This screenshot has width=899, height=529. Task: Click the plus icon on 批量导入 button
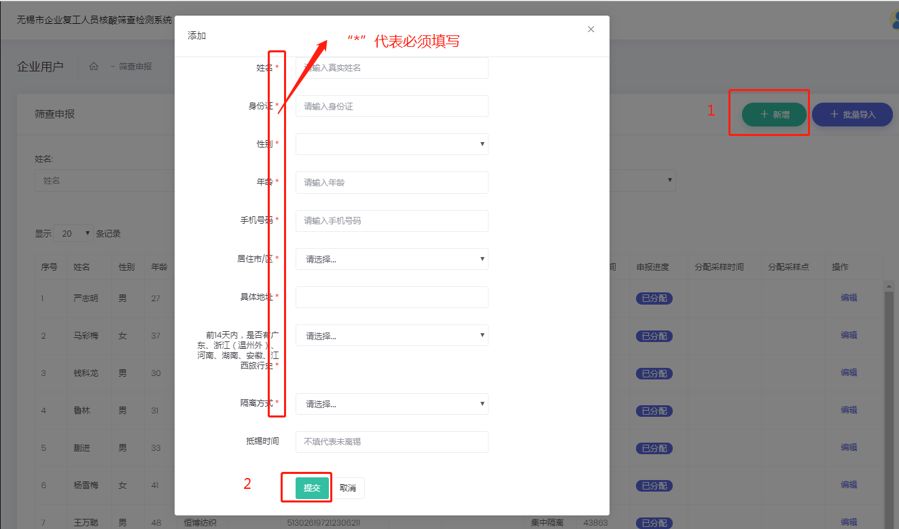pos(833,115)
